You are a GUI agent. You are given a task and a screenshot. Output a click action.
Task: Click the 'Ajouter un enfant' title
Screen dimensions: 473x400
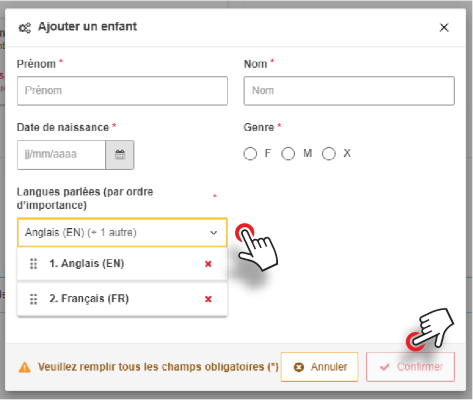[87, 26]
